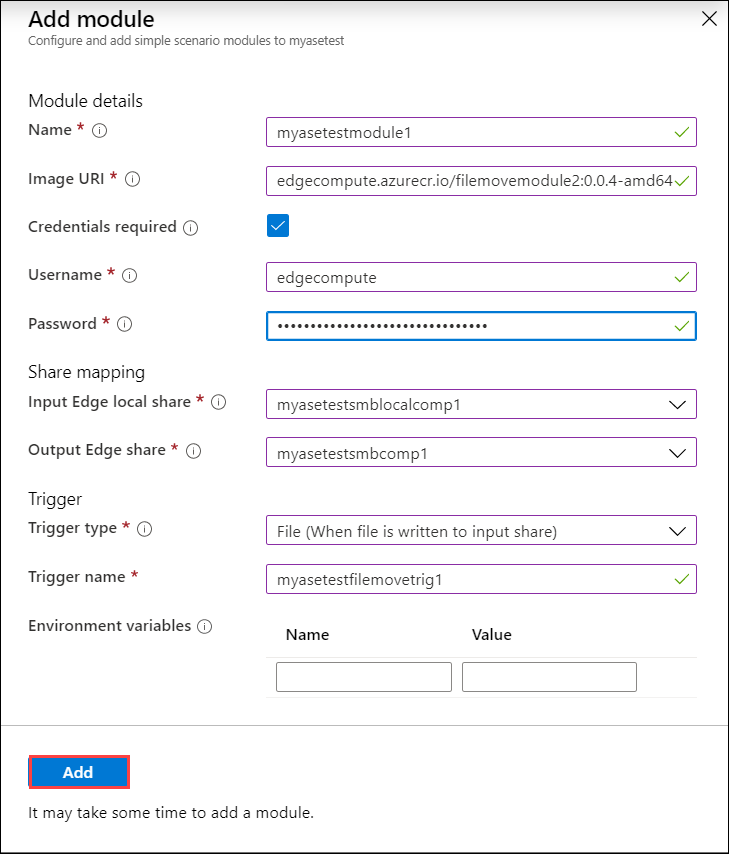Open the Password help tooltip
This screenshot has width=729, height=854.
tap(124, 324)
